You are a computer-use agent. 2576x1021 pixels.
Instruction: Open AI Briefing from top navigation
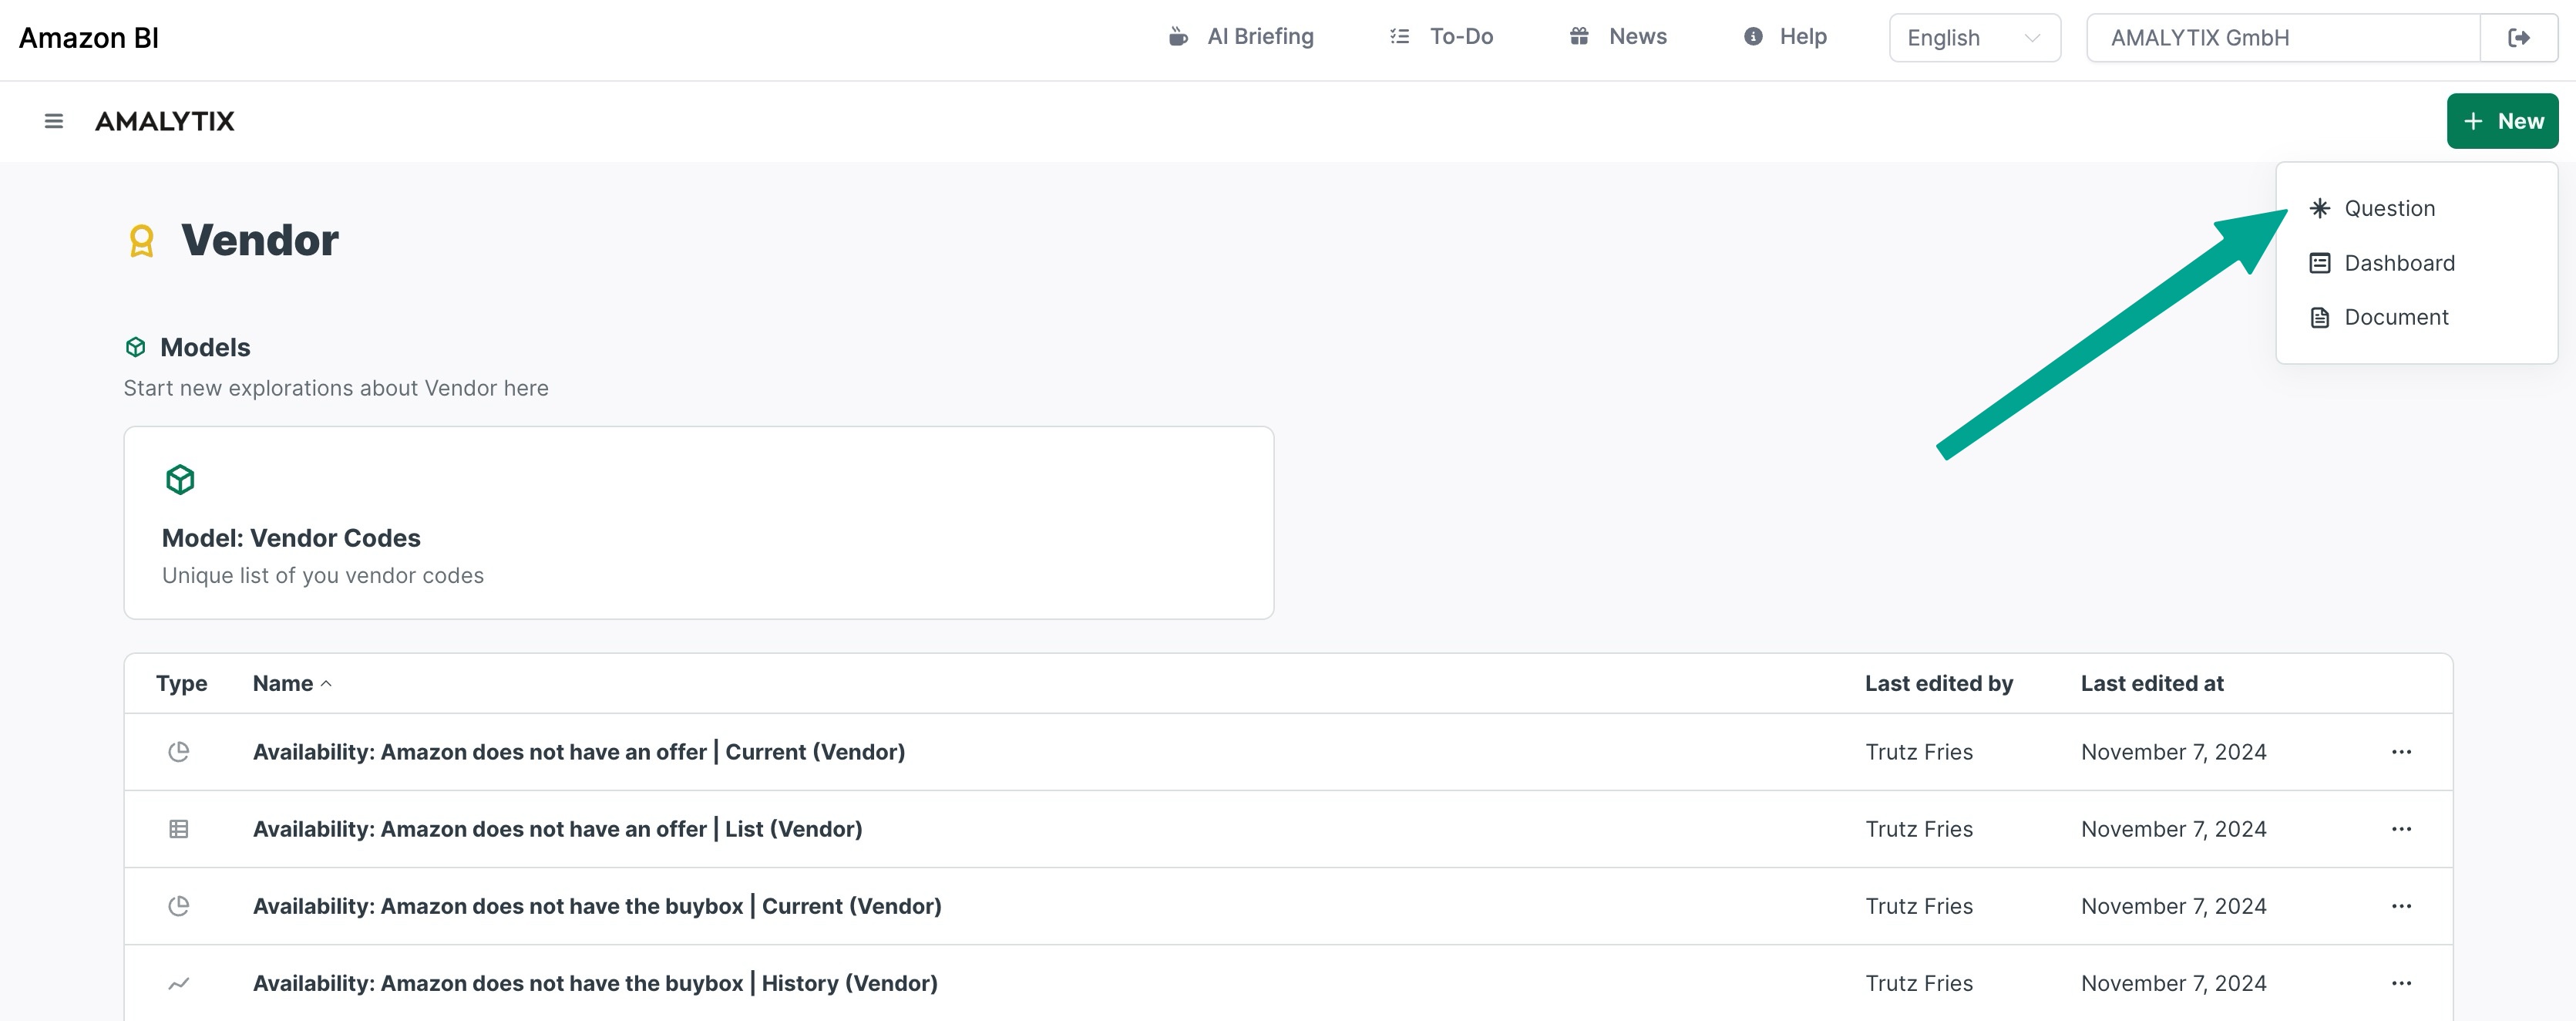coord(1241,37)
